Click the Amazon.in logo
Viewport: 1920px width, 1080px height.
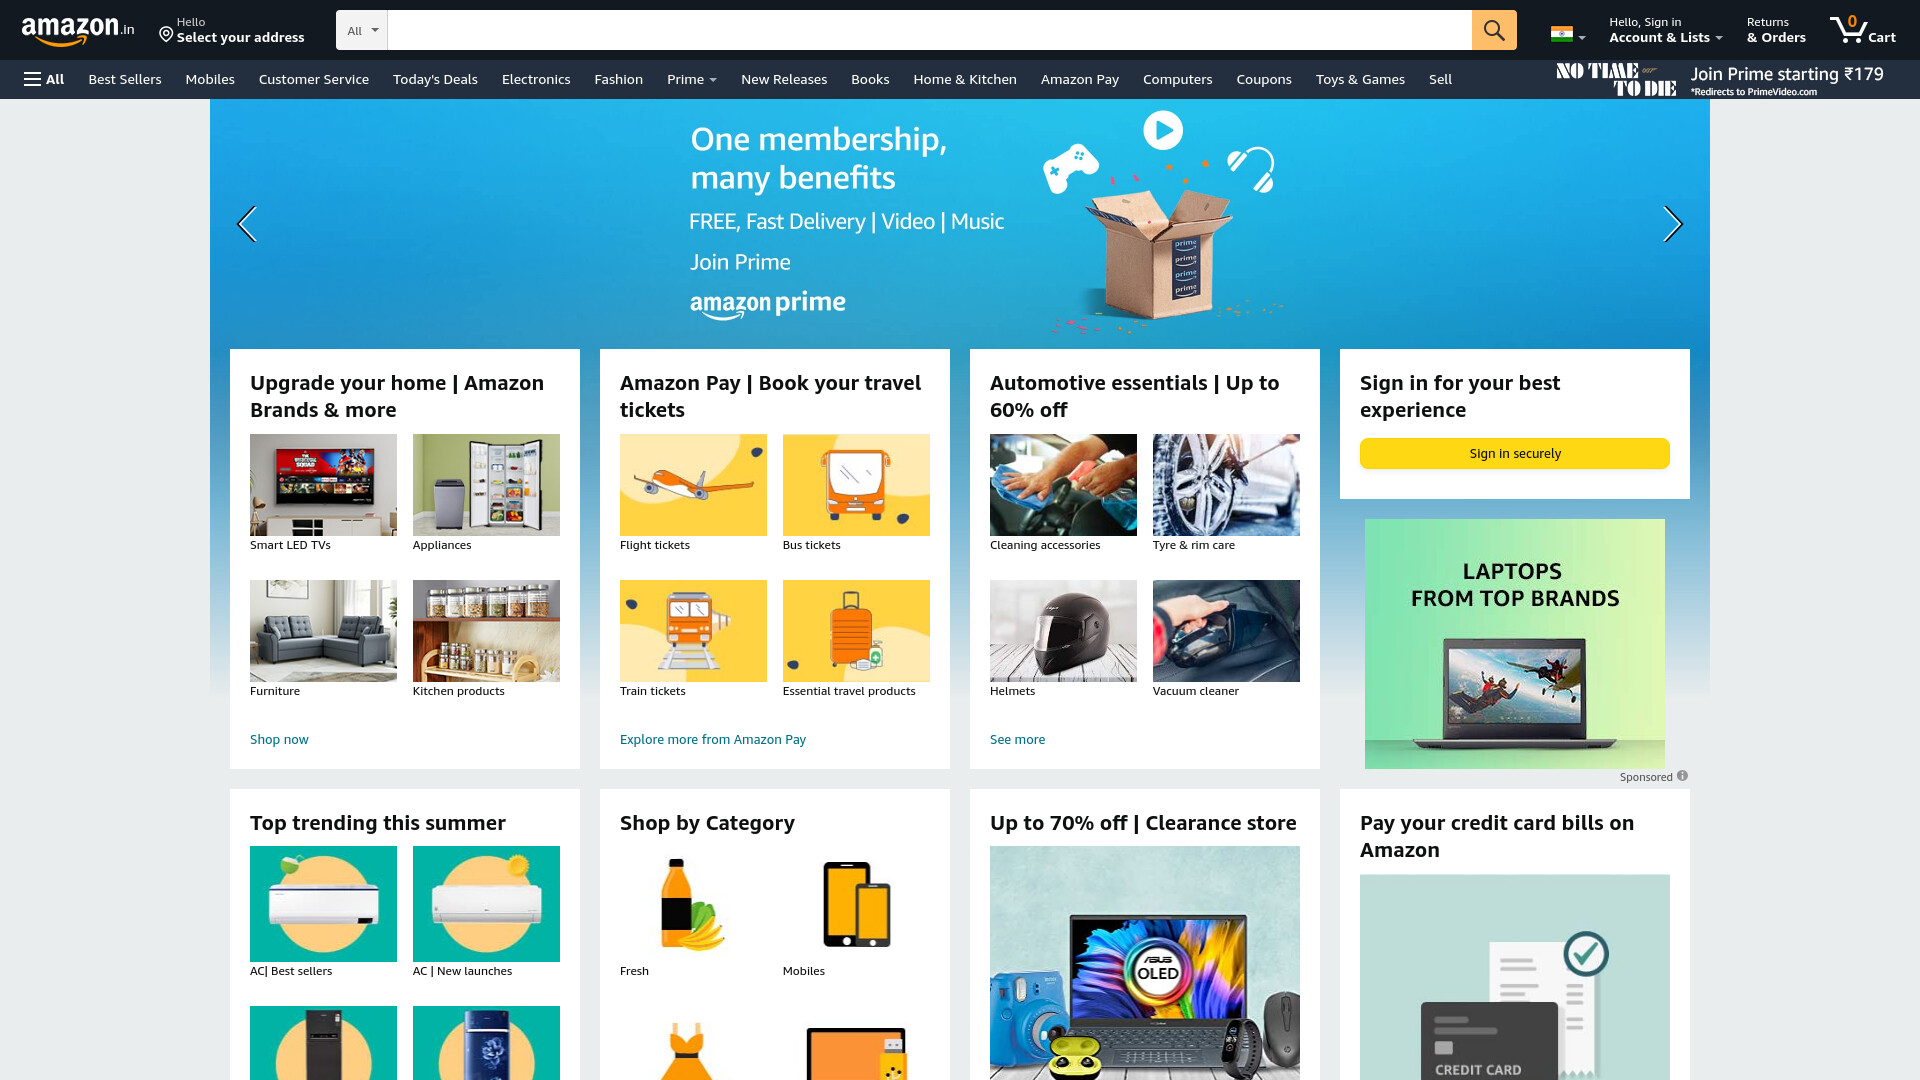click(x=78, y=31)
